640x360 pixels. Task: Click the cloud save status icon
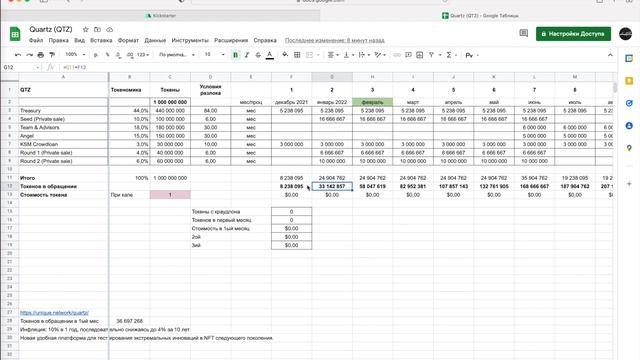[x=109, y=29]
